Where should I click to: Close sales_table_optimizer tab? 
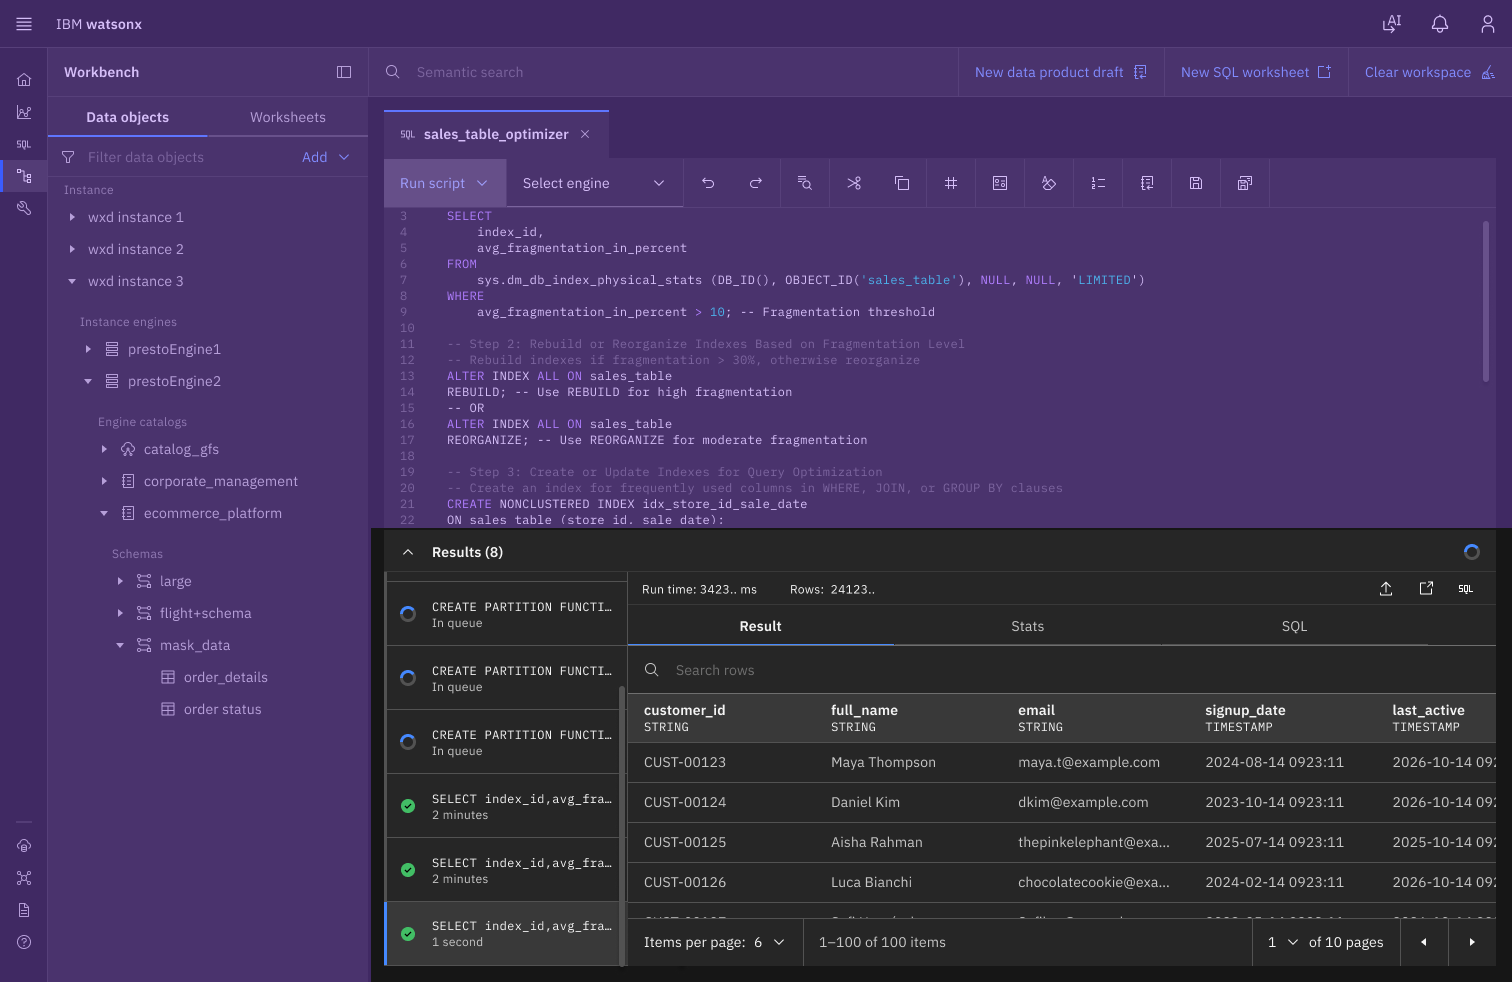[585, 134]
